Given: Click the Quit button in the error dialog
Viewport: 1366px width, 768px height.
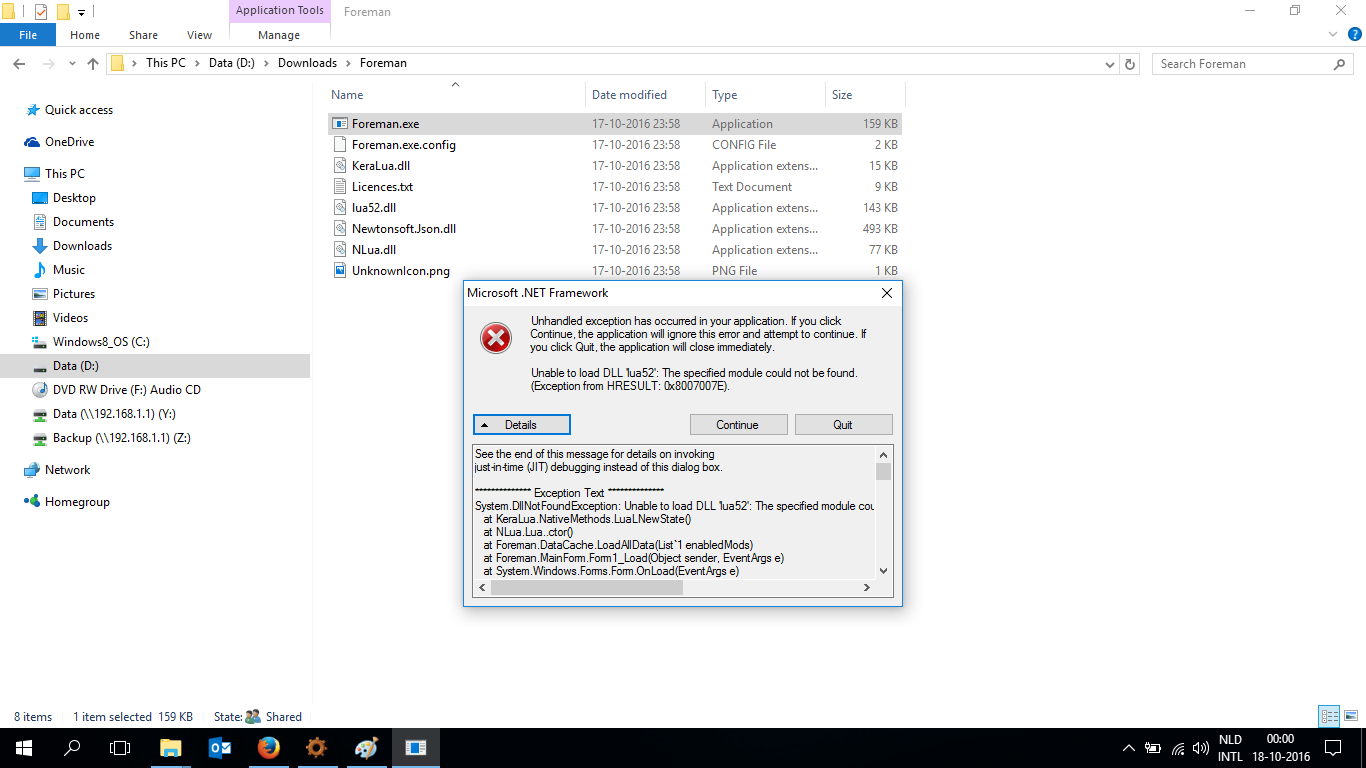Looking at the screenshot, I should click(x=843, y=425).
